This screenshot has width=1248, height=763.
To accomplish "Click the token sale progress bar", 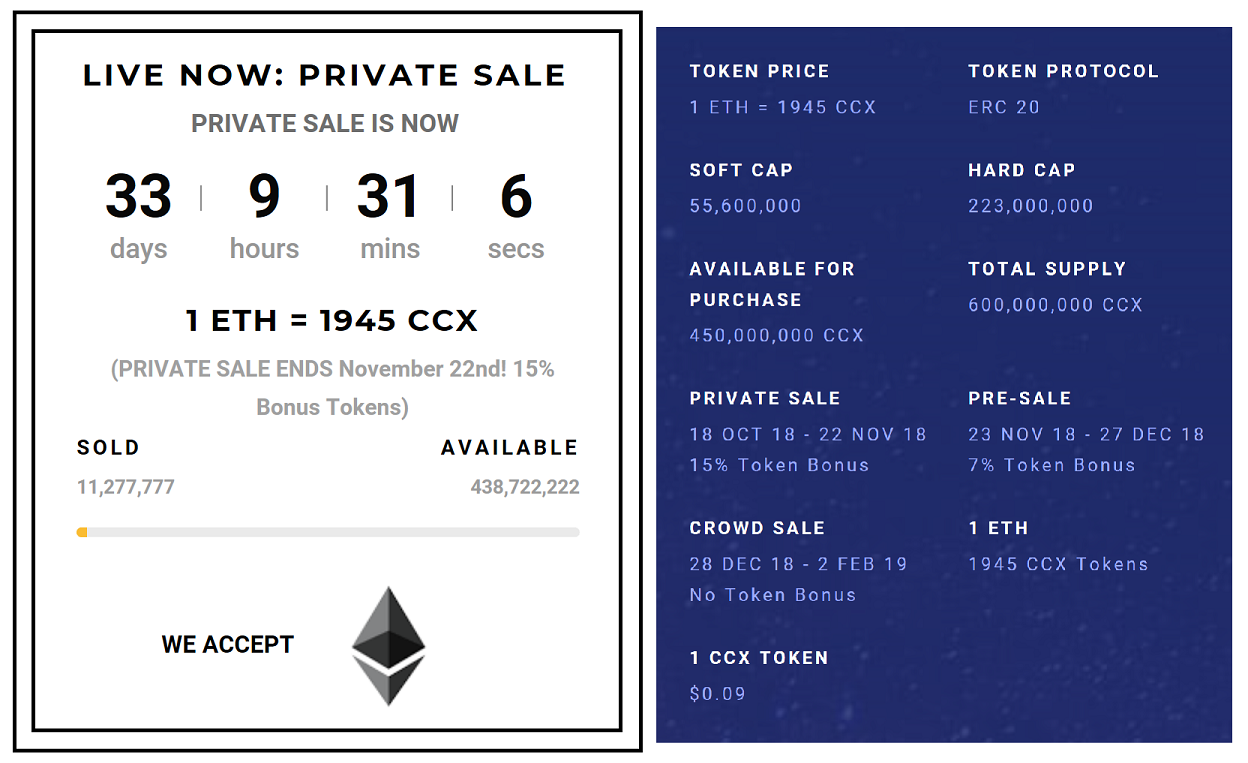I will point(328,532).
